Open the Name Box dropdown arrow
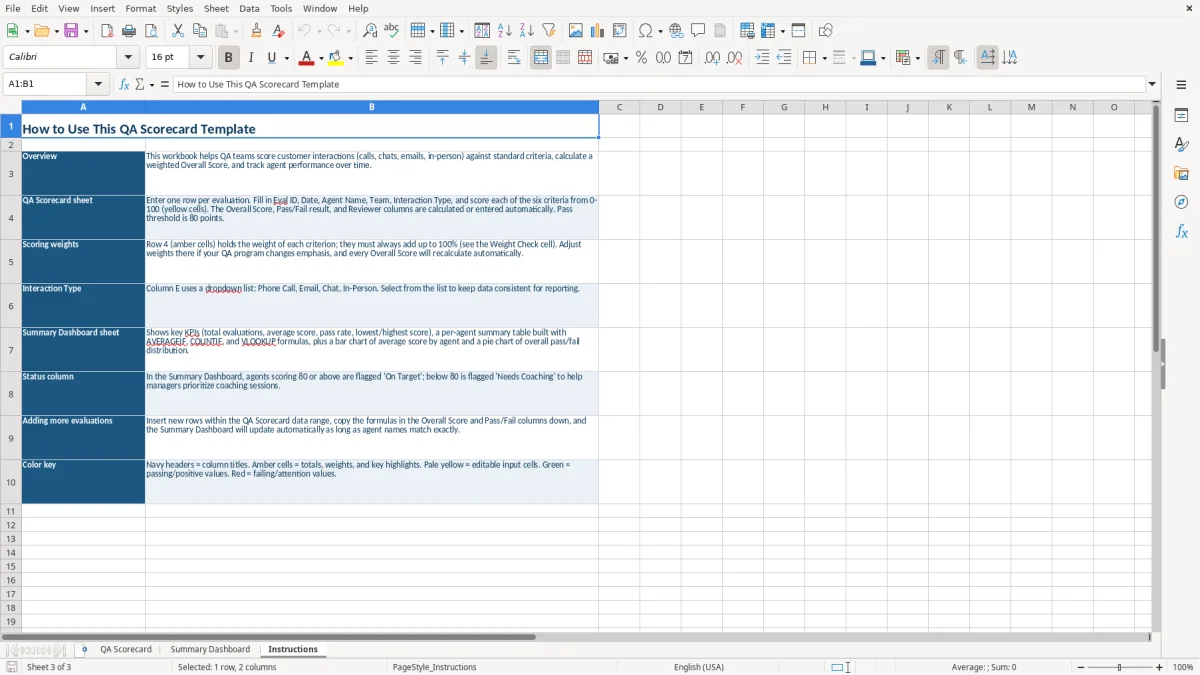This screenshot has width=1200, height=675. (98, 85)
